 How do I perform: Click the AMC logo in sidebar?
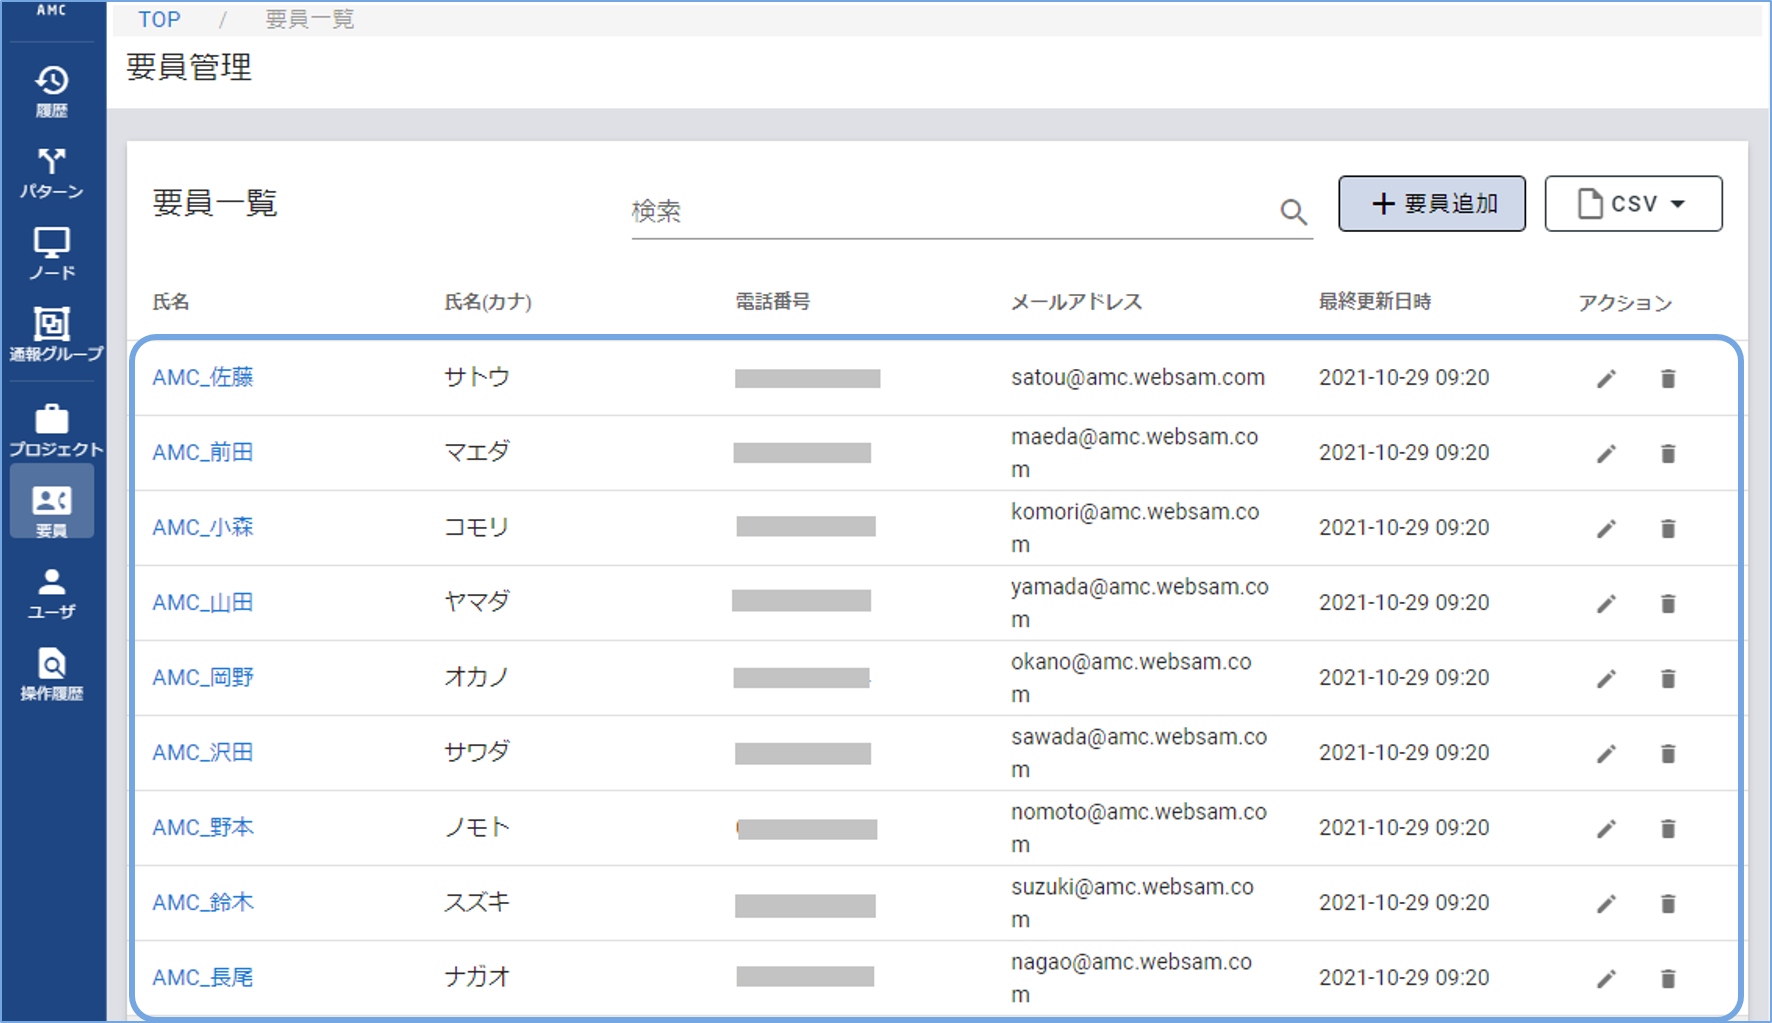tap(52, 10)
